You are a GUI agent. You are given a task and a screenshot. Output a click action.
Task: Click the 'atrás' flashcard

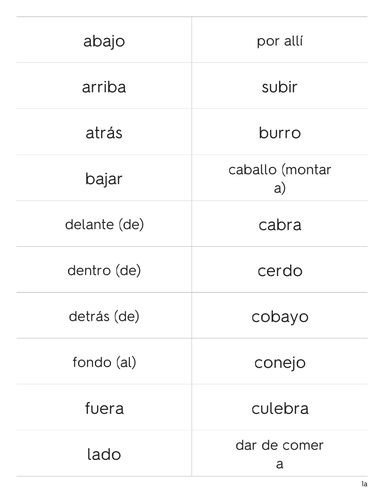[104, 132]
